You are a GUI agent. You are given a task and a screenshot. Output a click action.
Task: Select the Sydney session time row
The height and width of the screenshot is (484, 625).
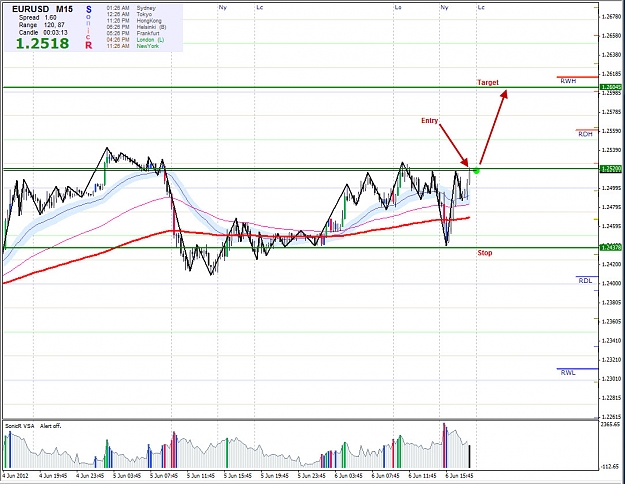[131, 8]
